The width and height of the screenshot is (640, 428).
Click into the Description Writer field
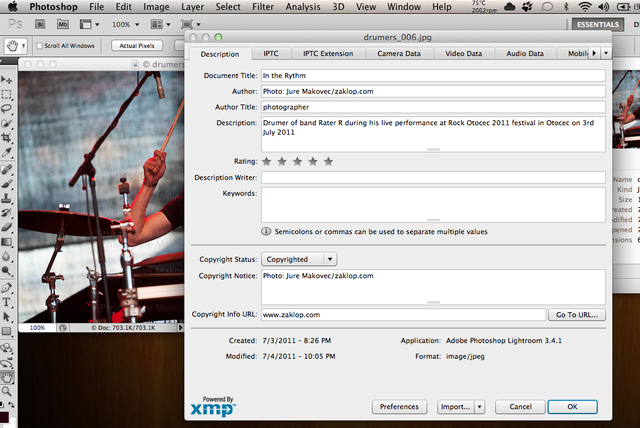[x=433, y=177]
